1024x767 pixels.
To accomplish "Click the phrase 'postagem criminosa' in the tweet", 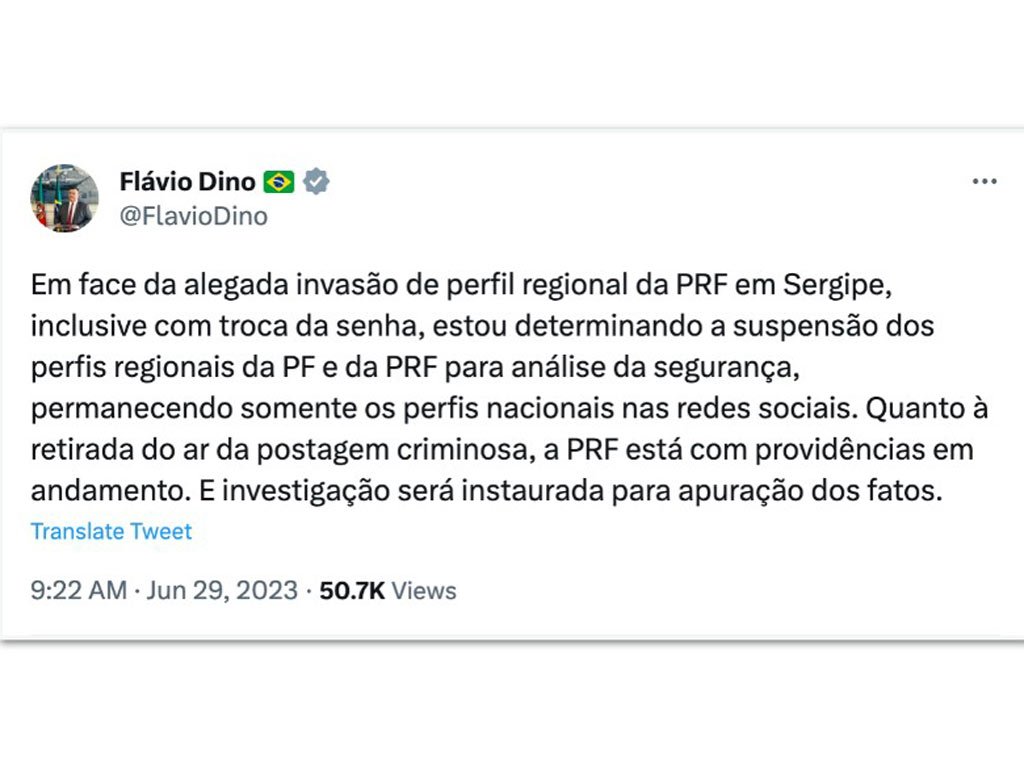I will 391,451.
